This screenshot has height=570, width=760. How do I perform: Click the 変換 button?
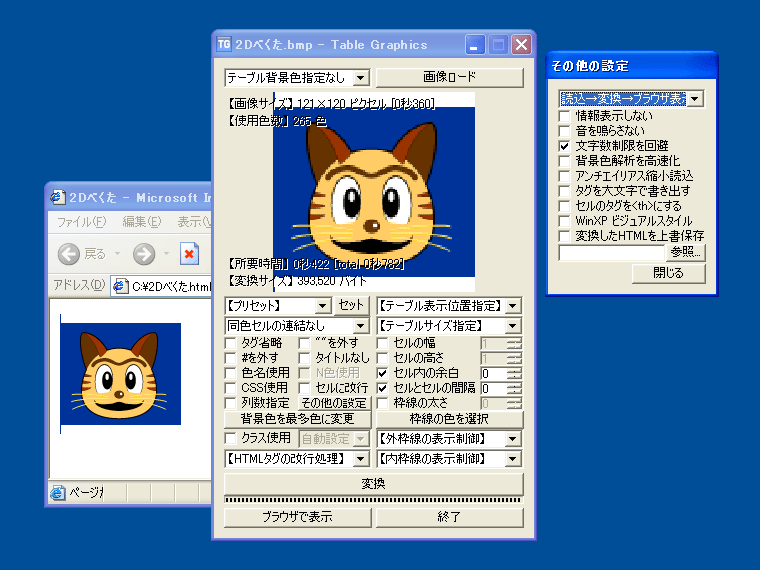click(x=374, y=484)
